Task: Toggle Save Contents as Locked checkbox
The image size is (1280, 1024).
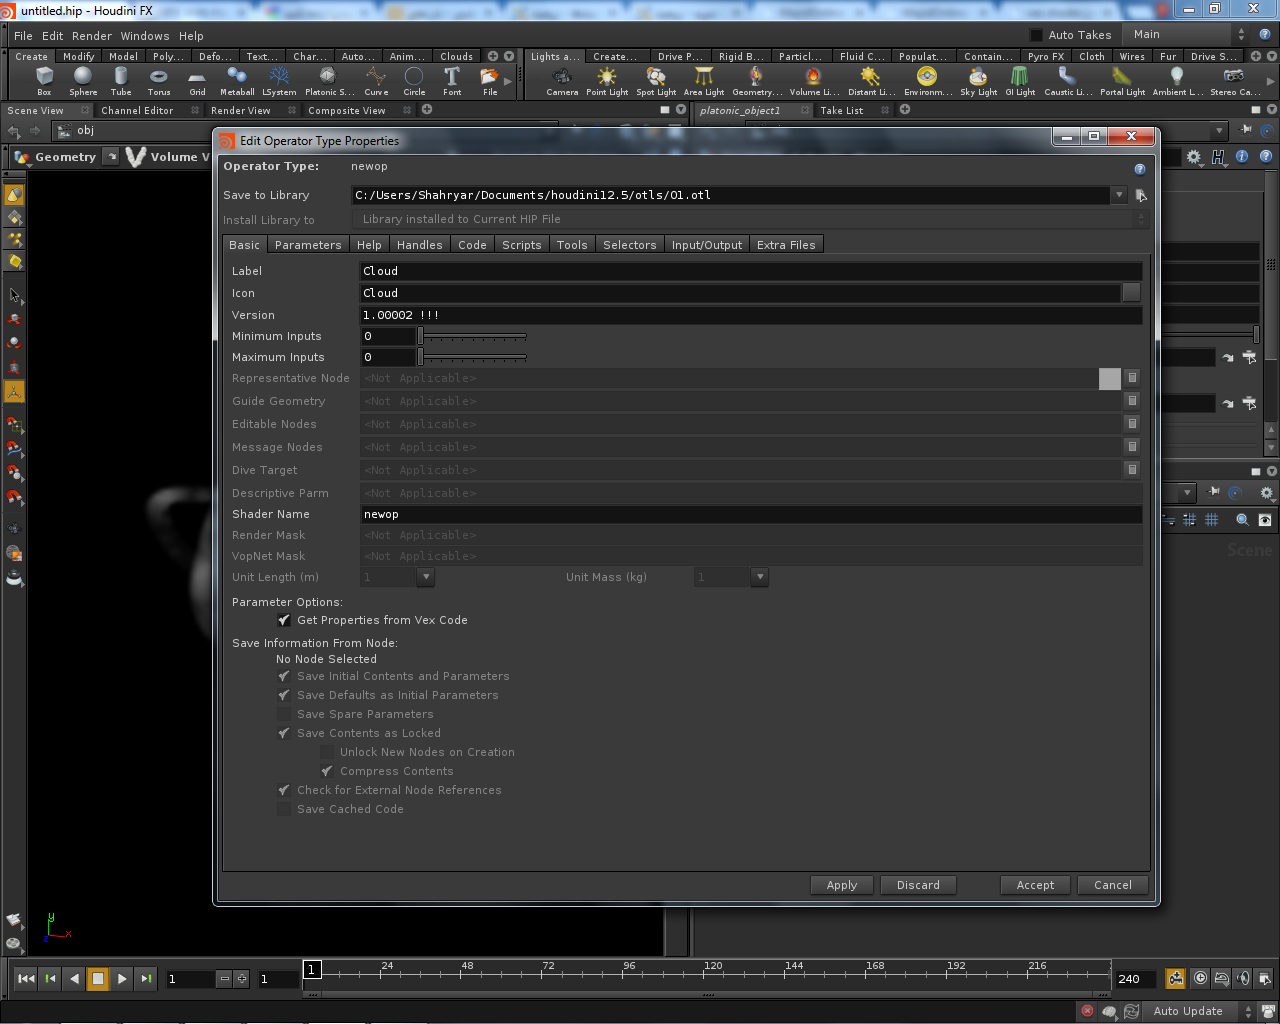Action: [284, 733]
